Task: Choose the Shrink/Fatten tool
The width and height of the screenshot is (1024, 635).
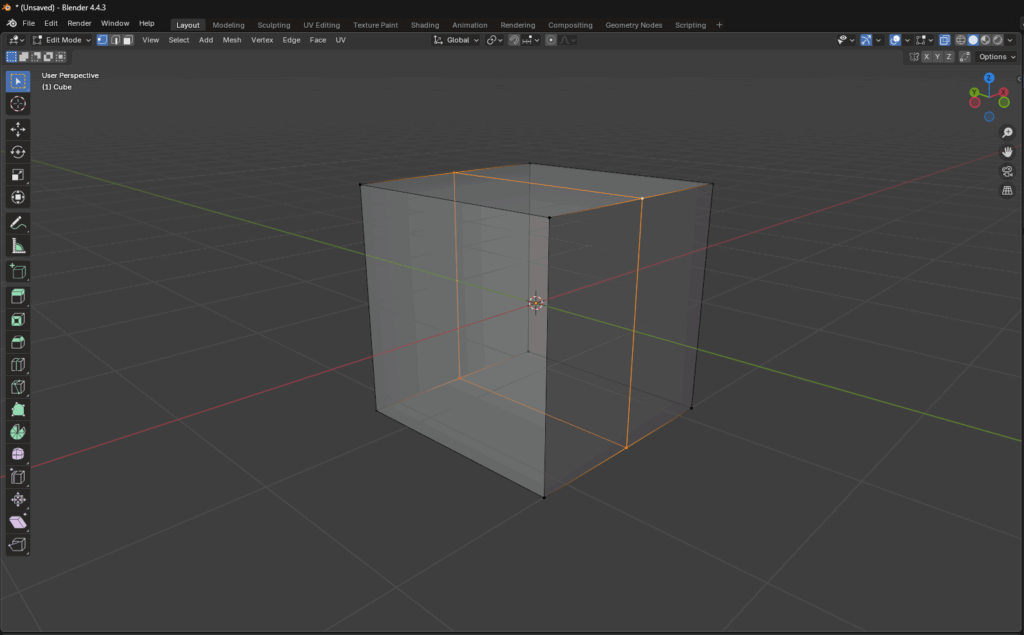Action: 18,500
